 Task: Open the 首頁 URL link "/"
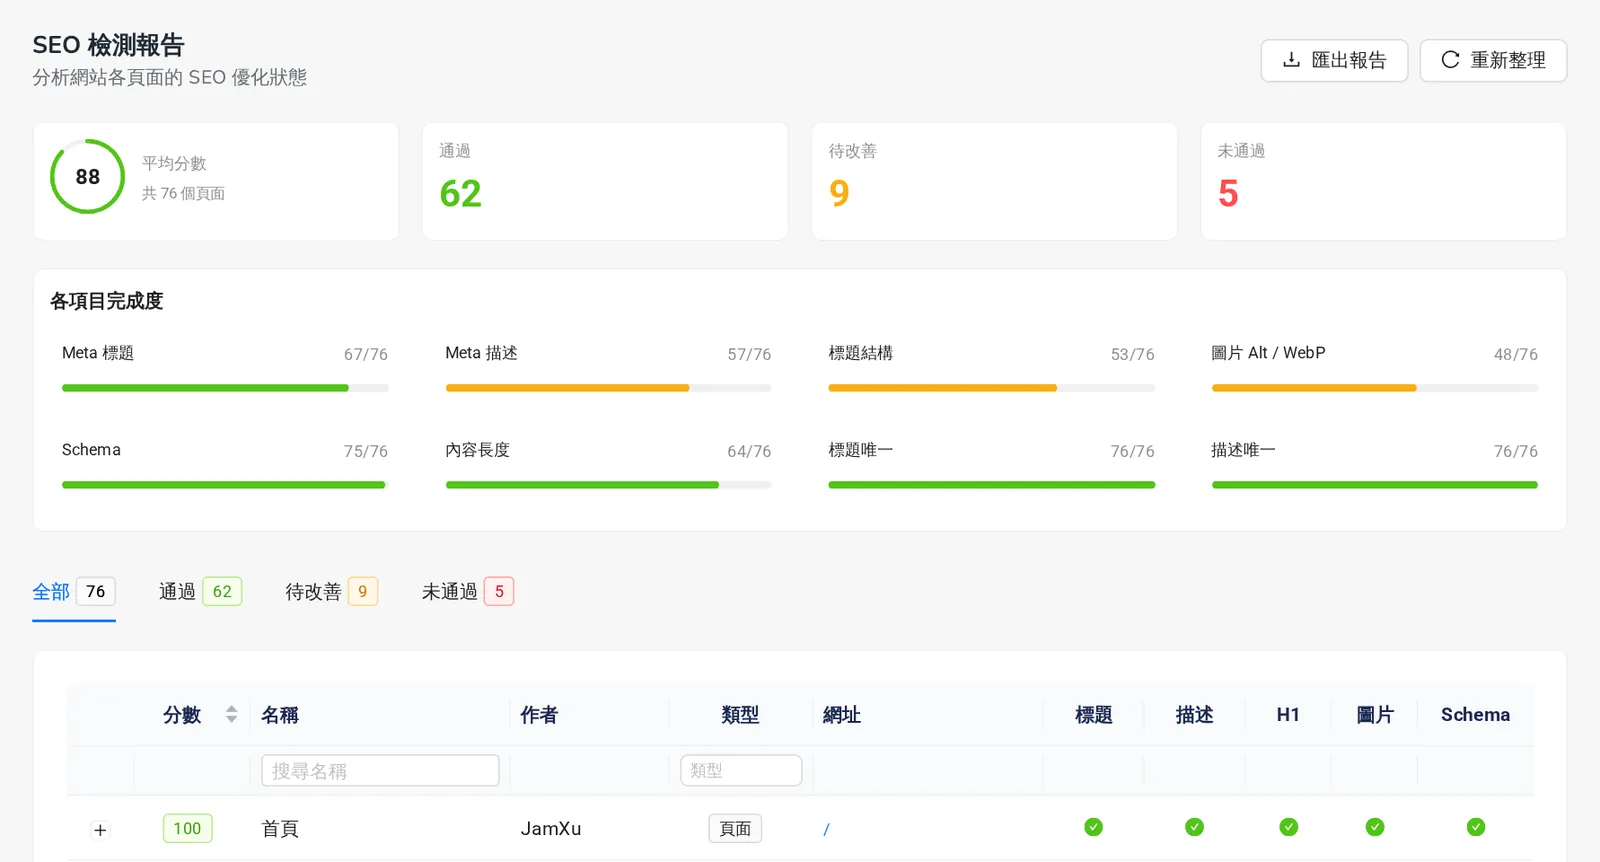(826, 829)
